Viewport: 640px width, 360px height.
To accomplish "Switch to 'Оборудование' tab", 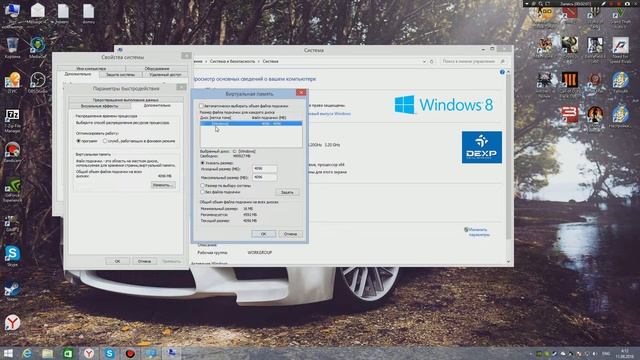I will [x=157, y=69].
